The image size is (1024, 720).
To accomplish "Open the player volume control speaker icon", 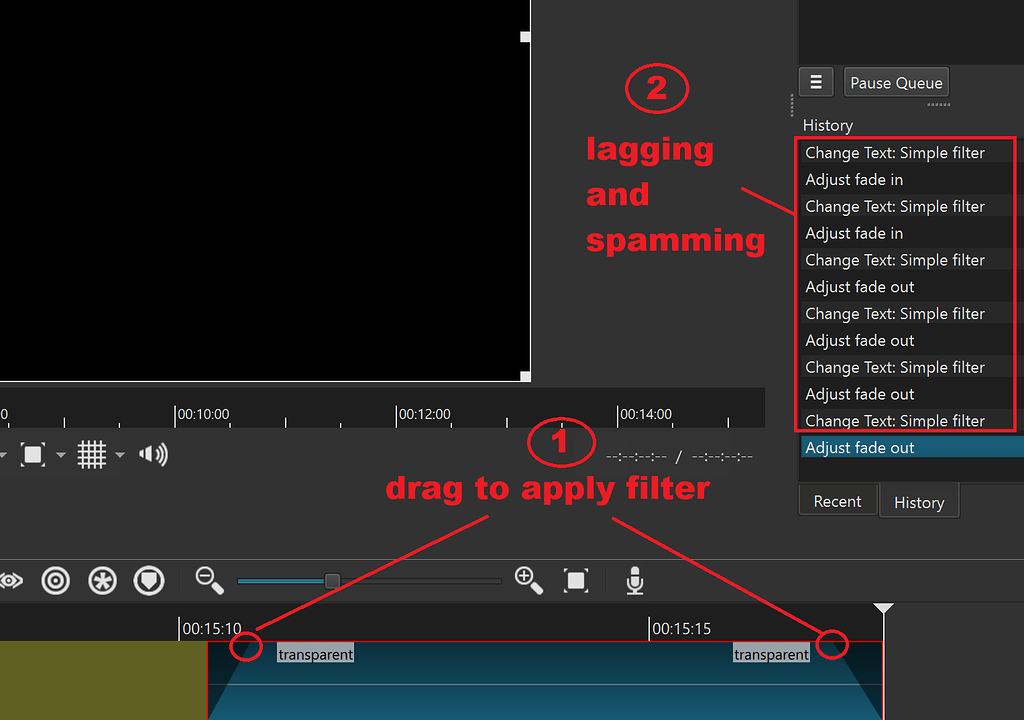I will [153, 454].
